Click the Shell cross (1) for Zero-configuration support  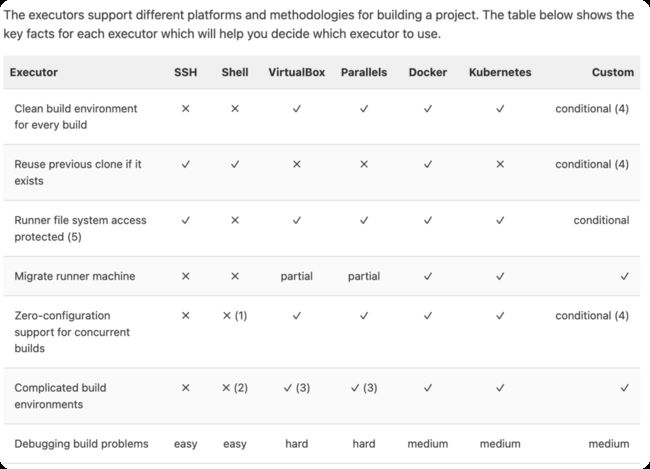235,316
